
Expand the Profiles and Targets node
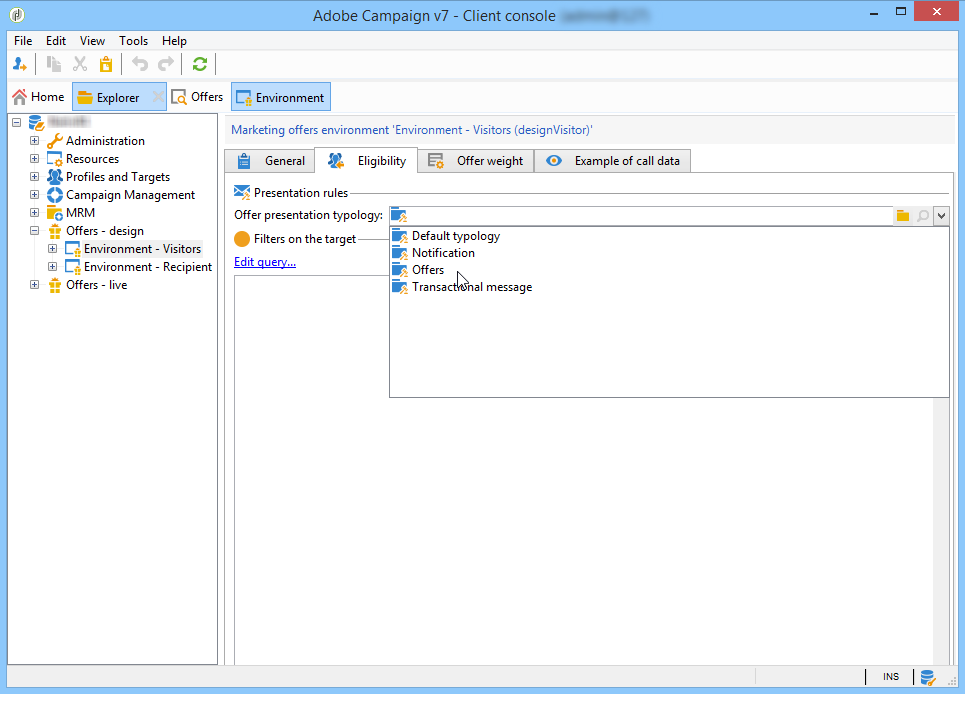pyautogui.click(x=34, y=177)
